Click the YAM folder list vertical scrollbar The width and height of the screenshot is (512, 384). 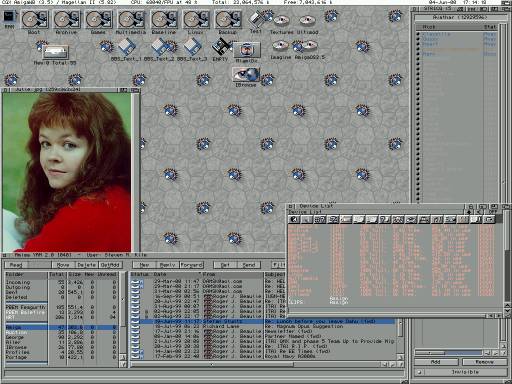pyautogui.click(x=123, y=313)
